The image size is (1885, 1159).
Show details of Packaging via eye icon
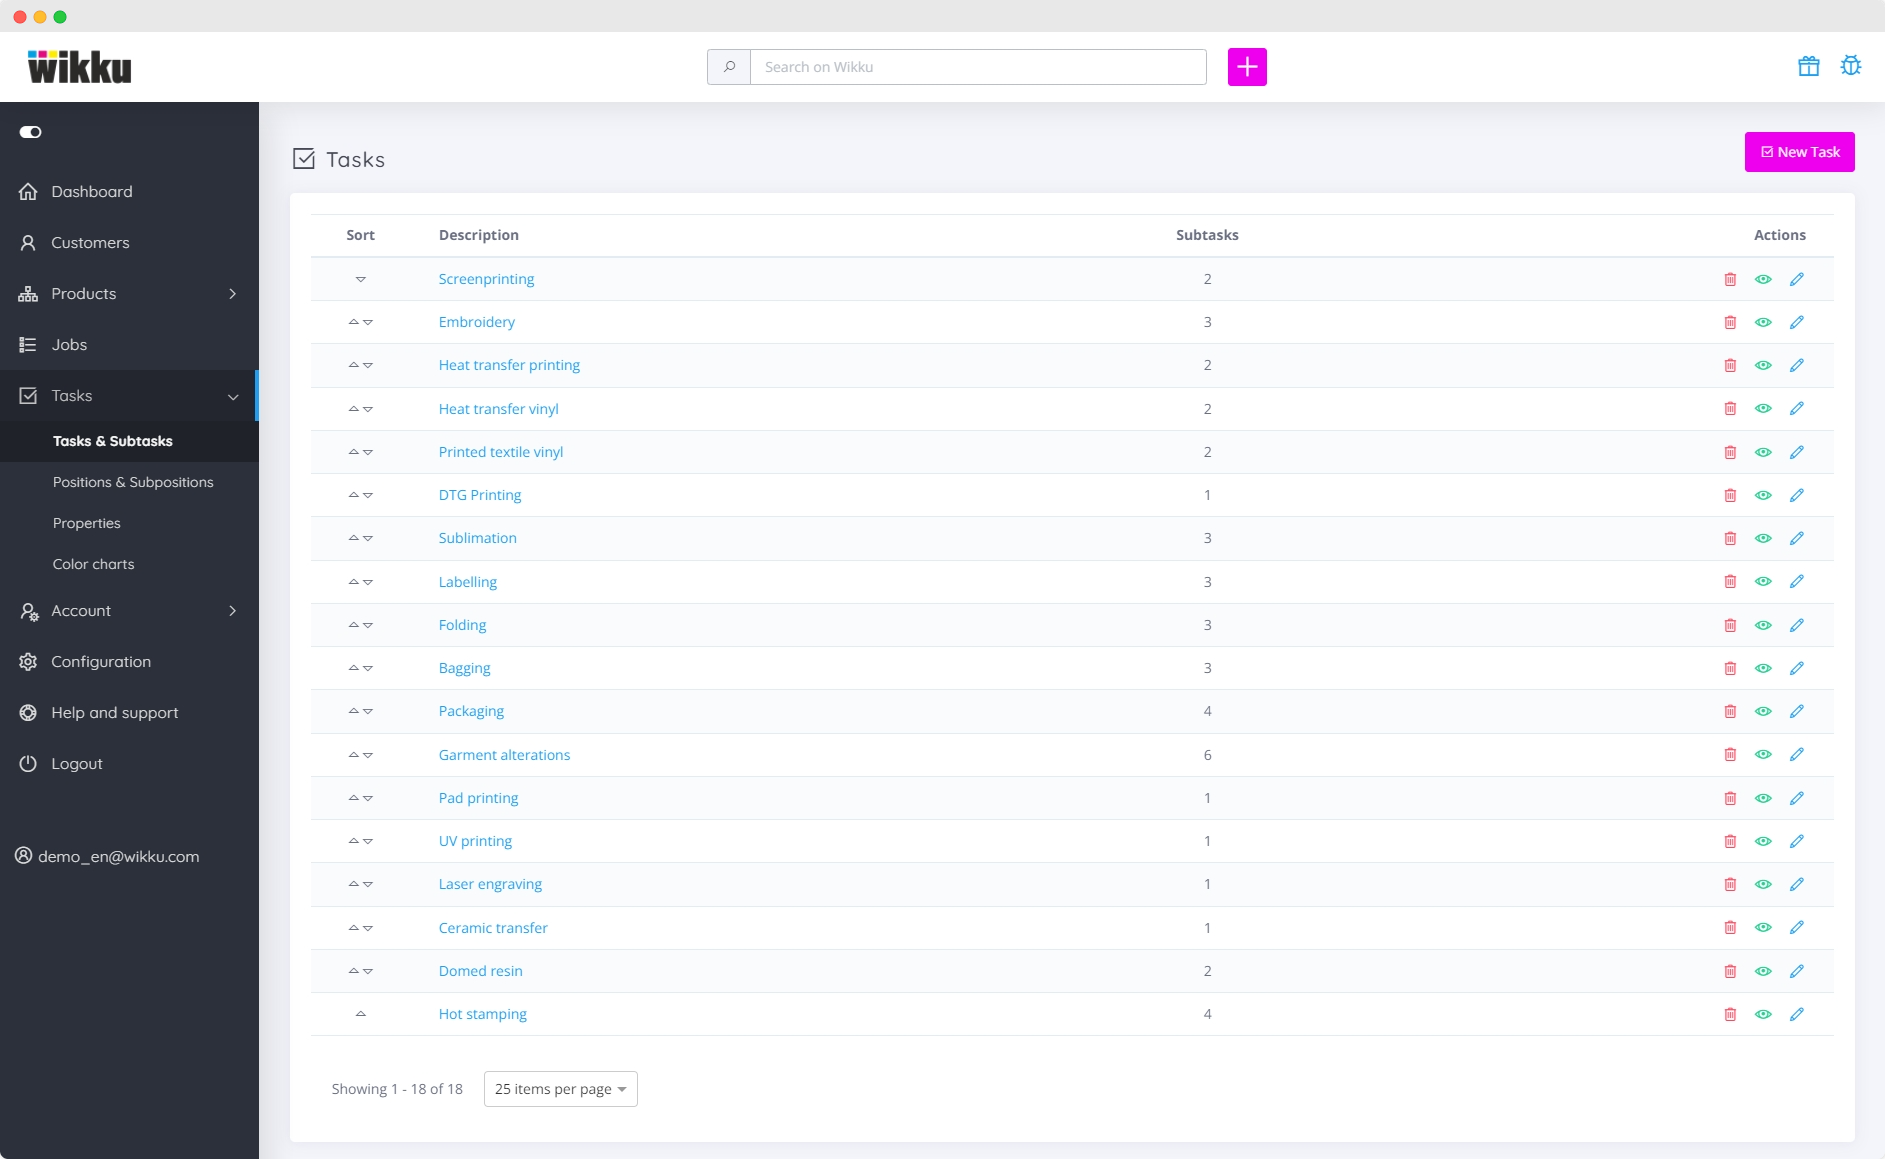click(x=1763, y=711)
